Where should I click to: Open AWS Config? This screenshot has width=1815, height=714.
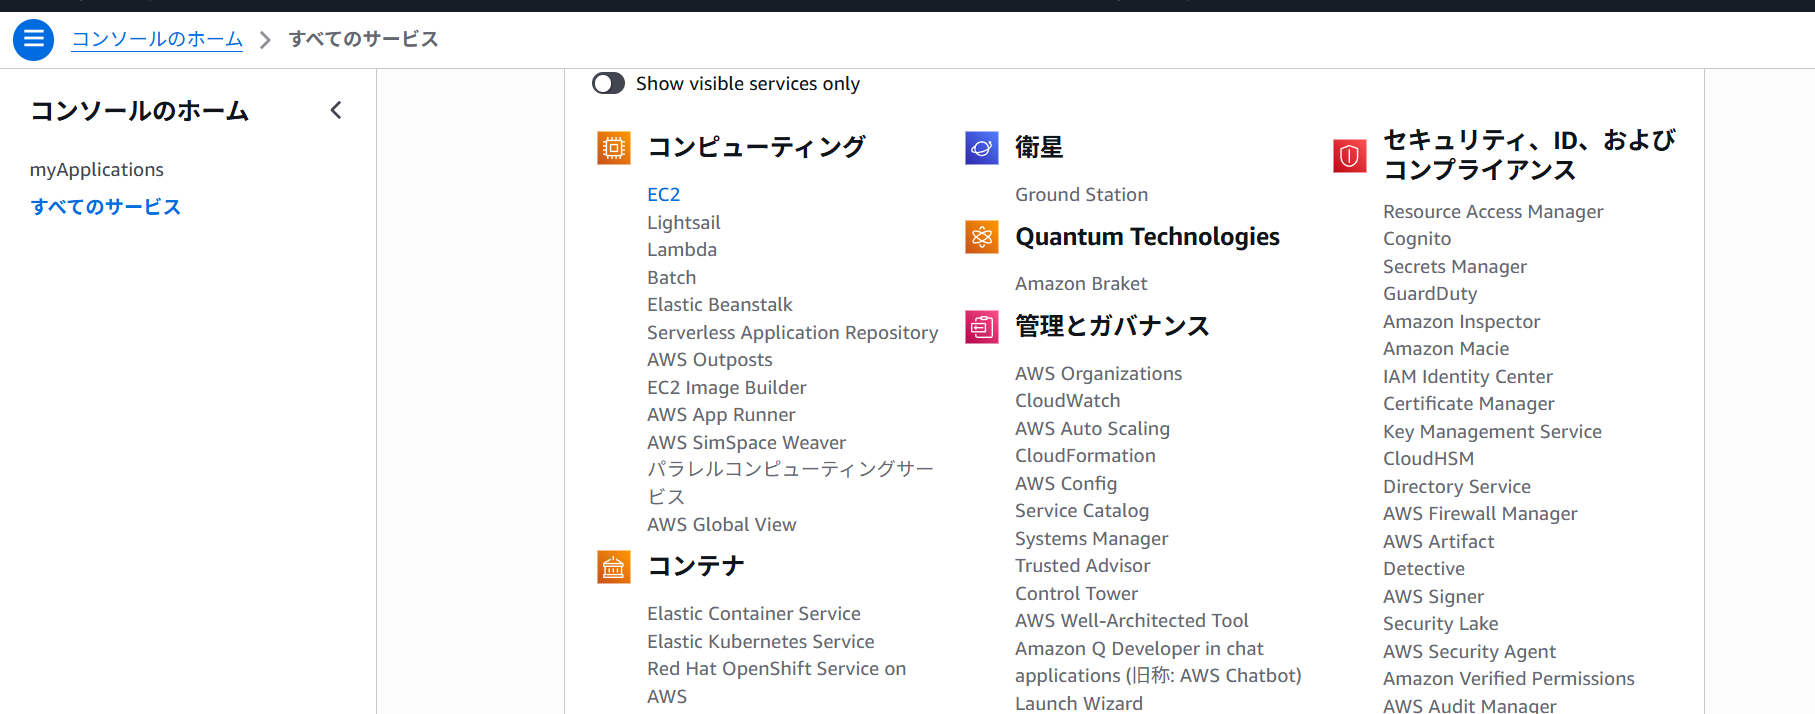click(x=1066, y=484)
